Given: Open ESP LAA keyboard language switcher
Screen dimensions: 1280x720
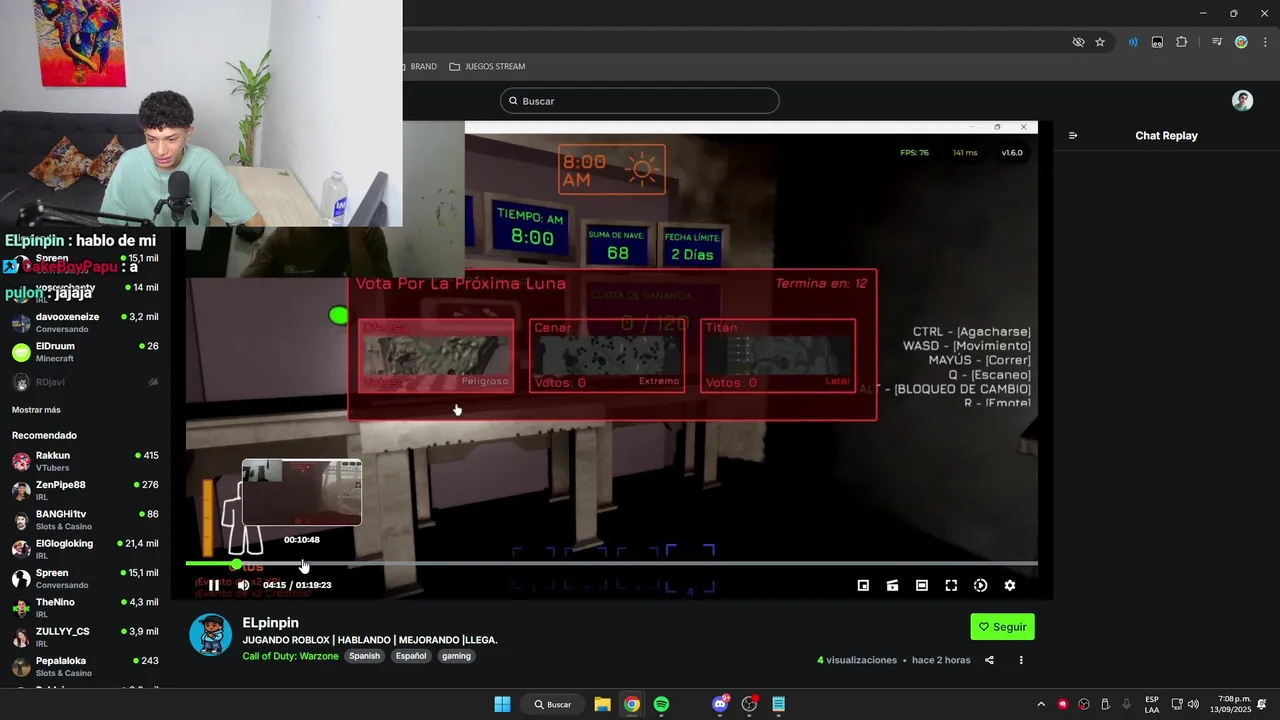Looking at the screenshot, I should click(1152, 704).
